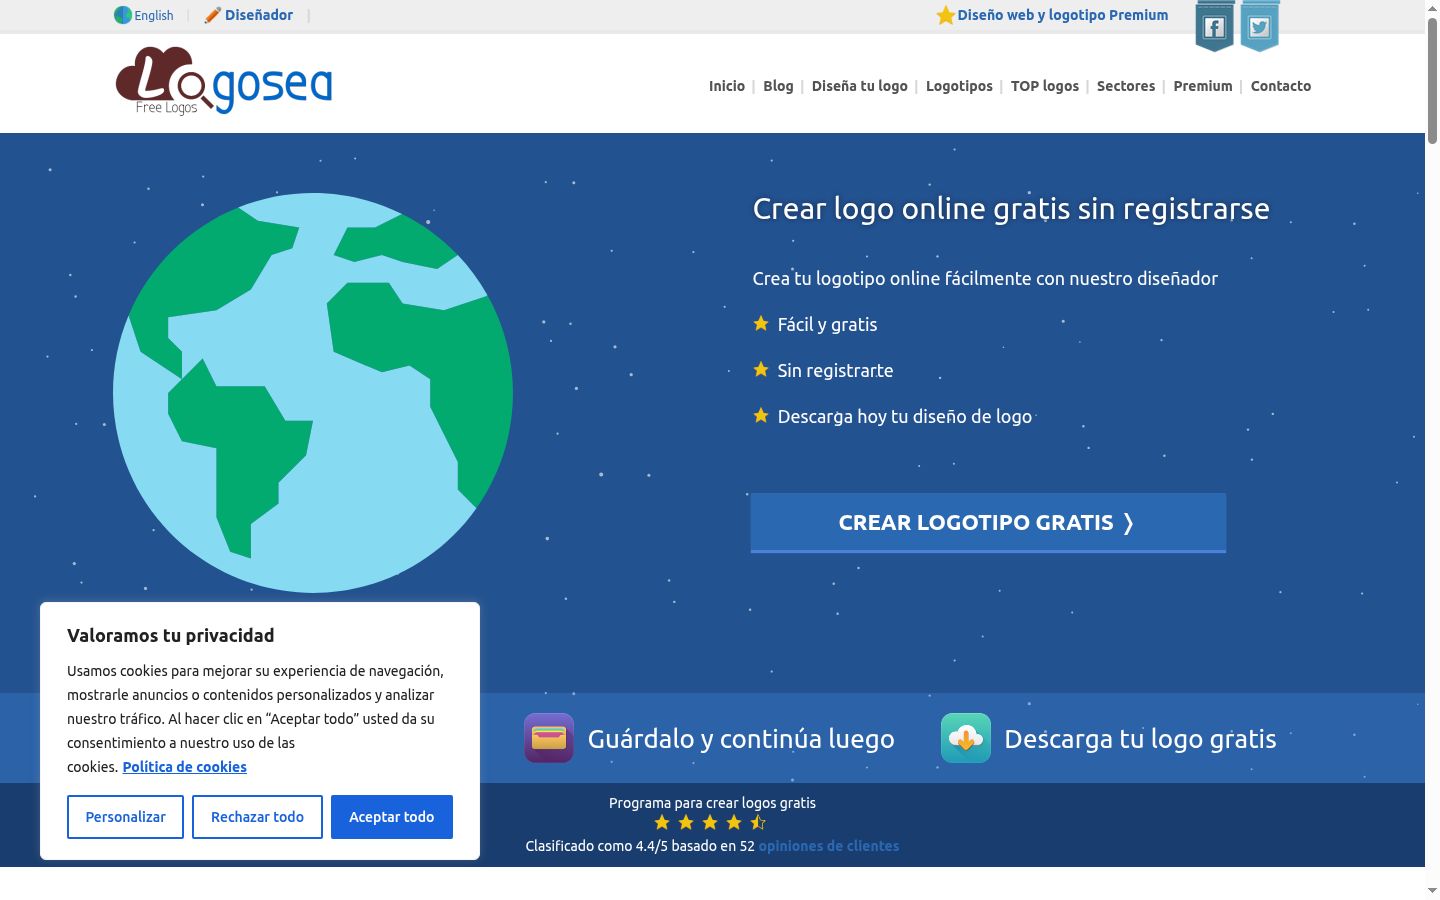Accept all cookies with Aceptar todo
The image size is (1440, 900).
coord(392,817)
